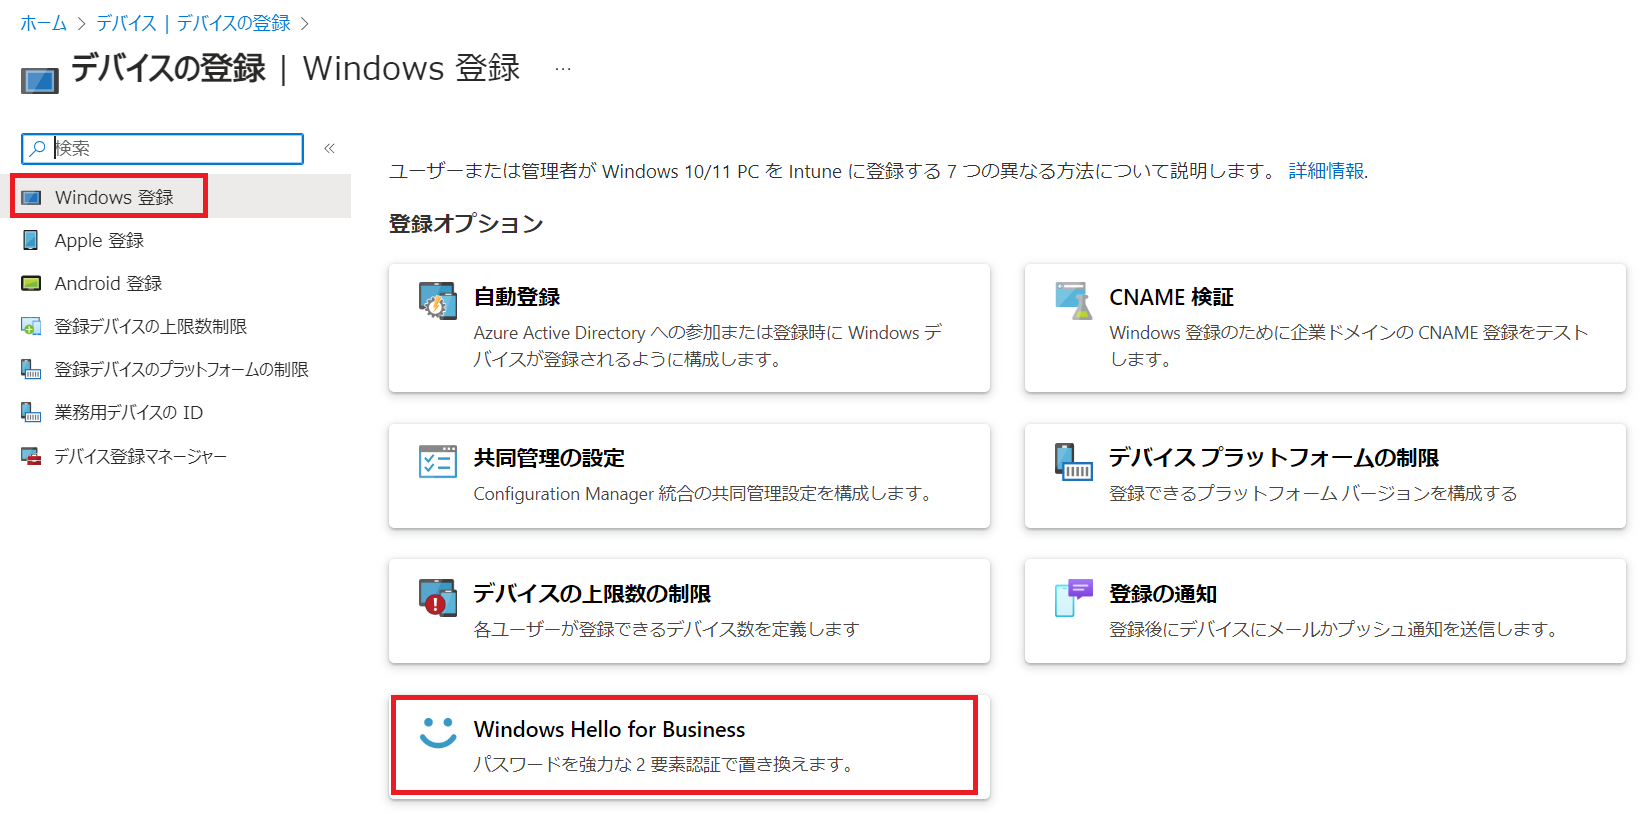Follow the 詳細情報 link

pyautogui.click(x=1326, y=171)
